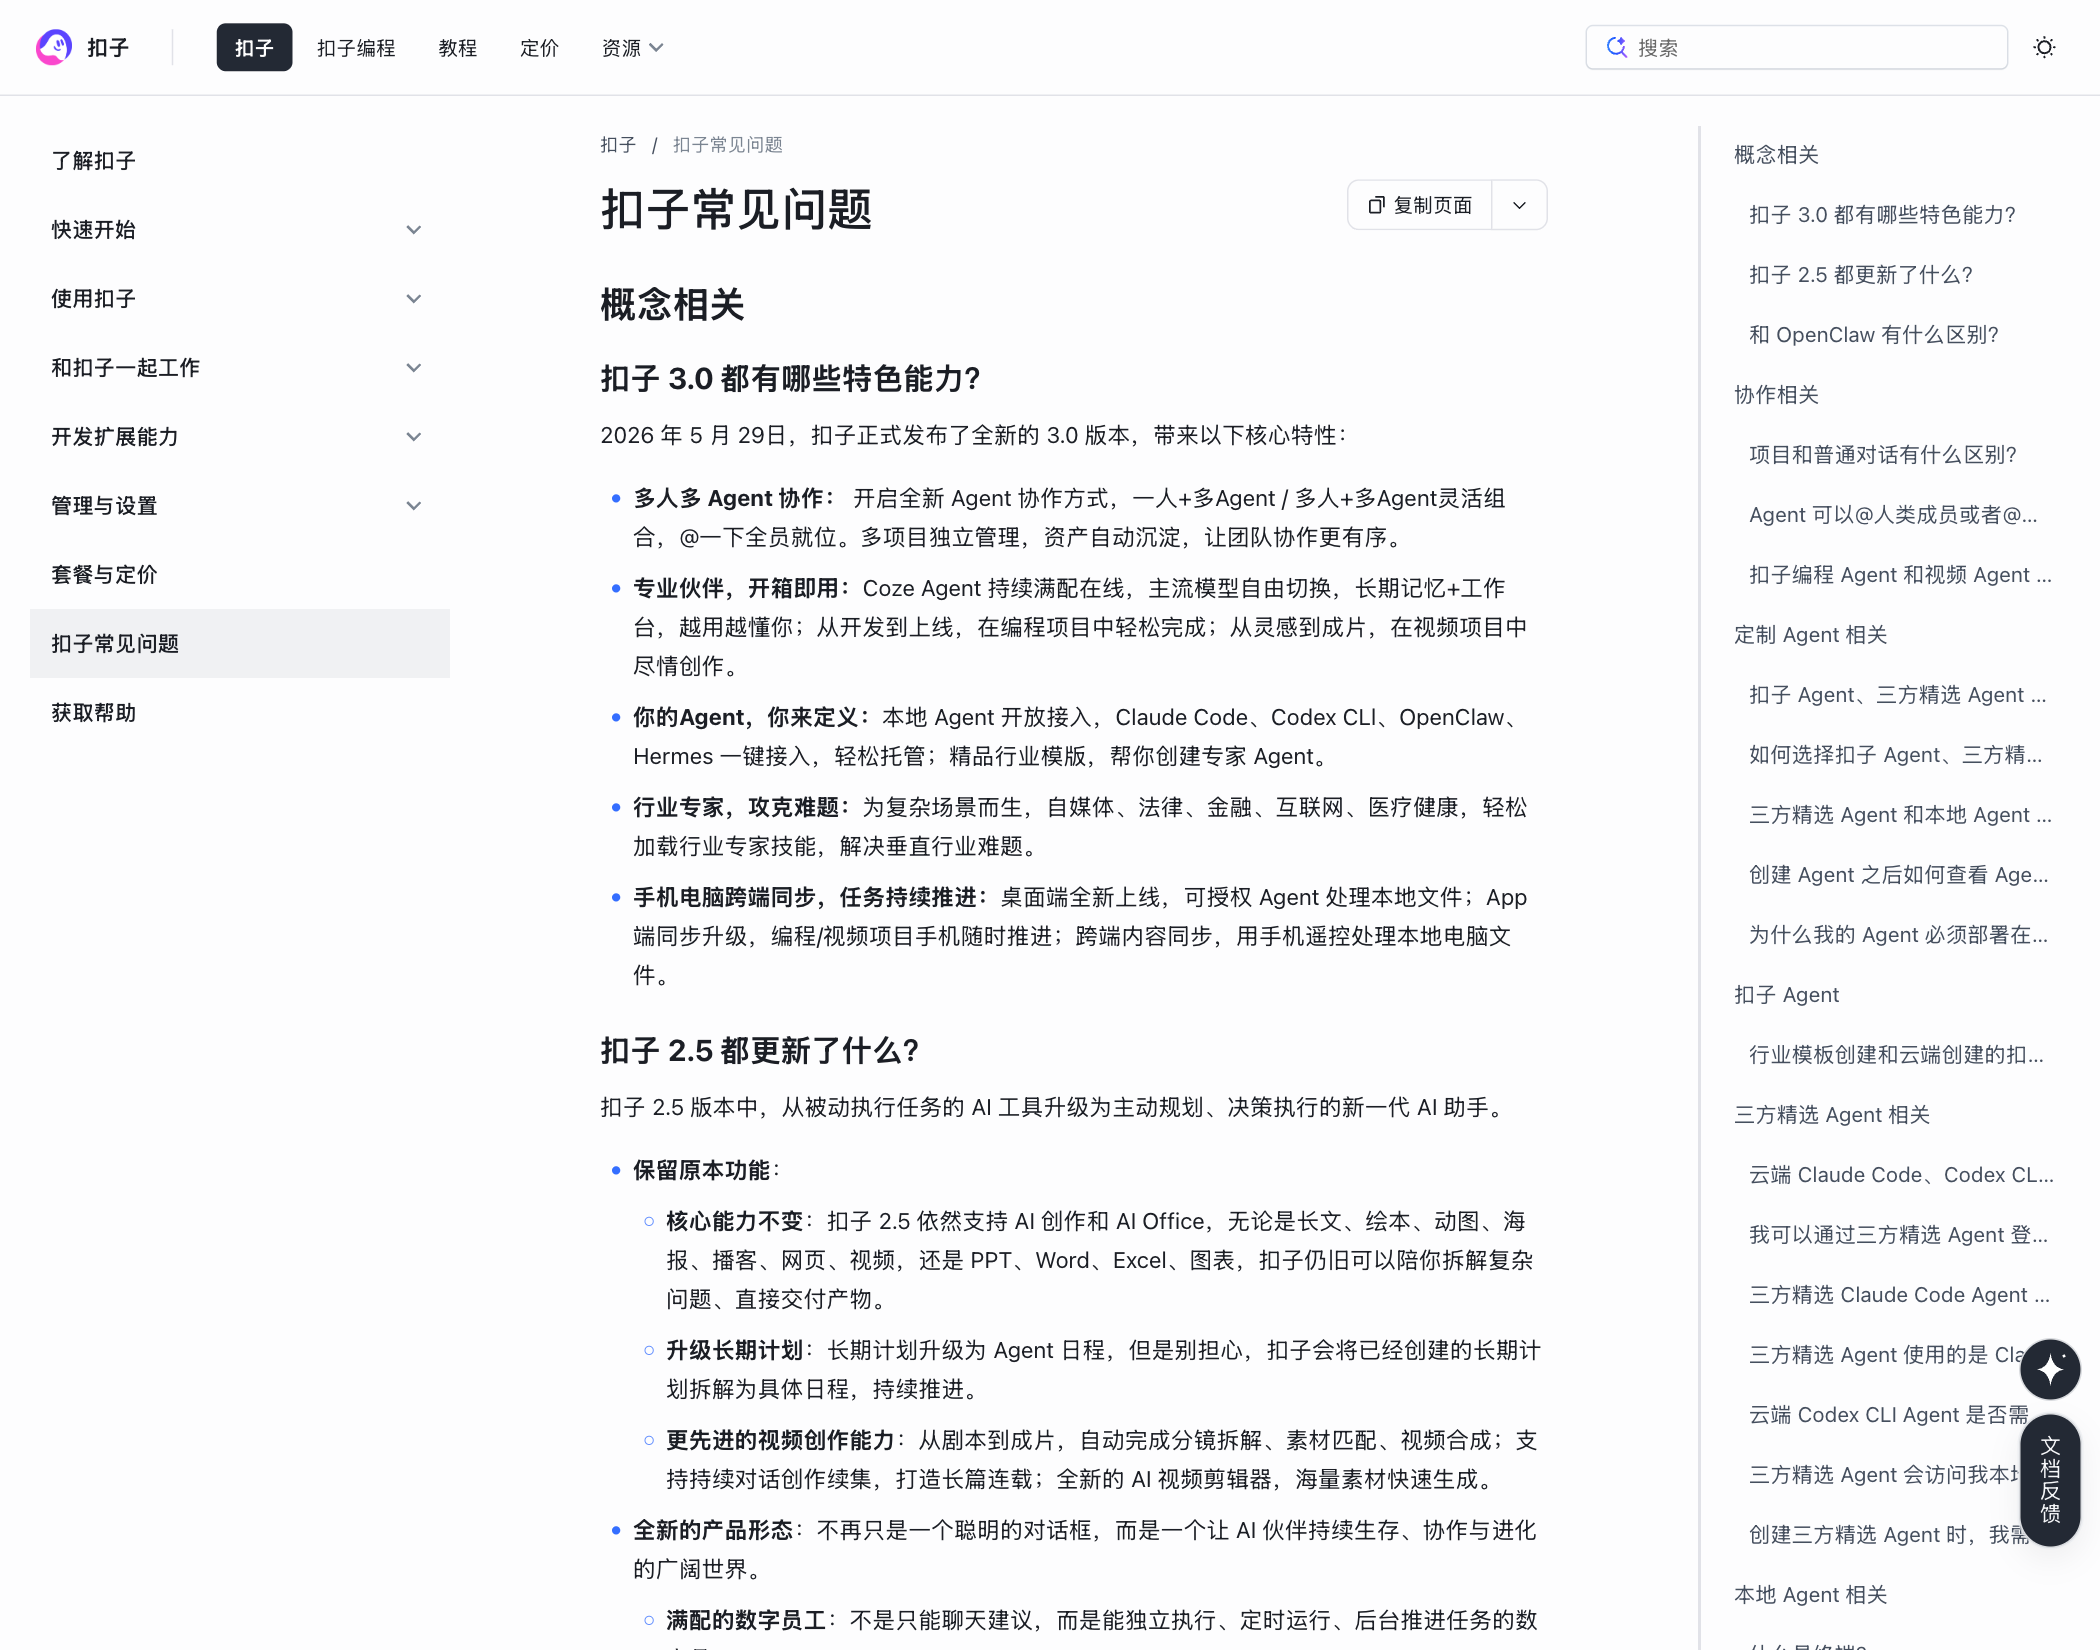Select 扣子常见问题 in the sidebar
Image resolution: width=2100 pixels, height=1650 pixels.
[x=240, y=644]
